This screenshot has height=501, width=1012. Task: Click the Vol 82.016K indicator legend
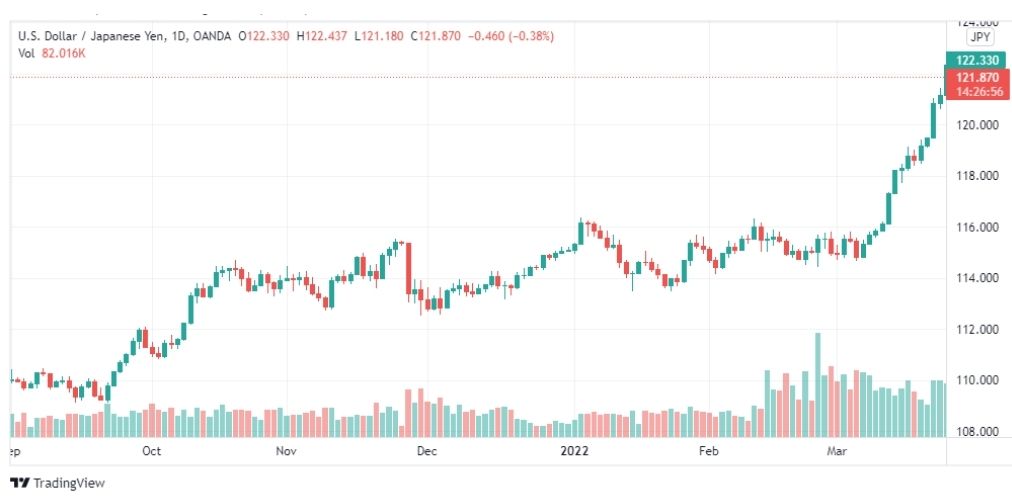pos(52,53)
